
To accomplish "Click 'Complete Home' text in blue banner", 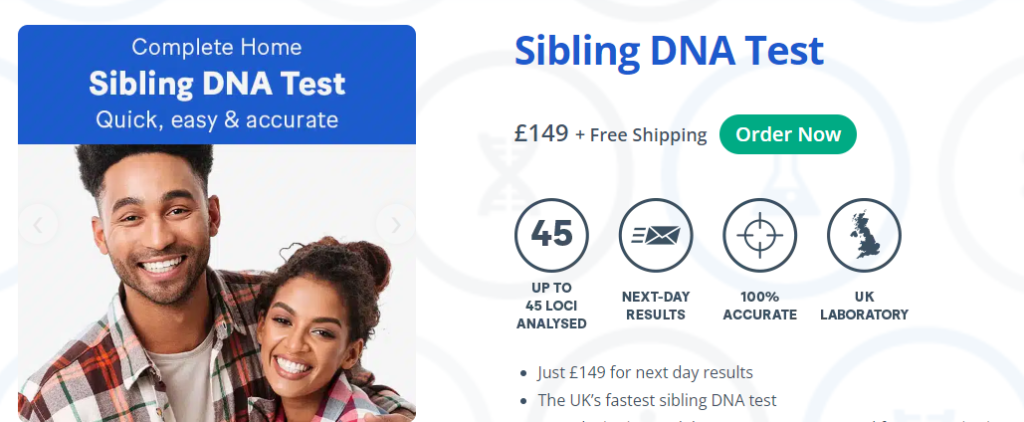I will pos(216,47).
